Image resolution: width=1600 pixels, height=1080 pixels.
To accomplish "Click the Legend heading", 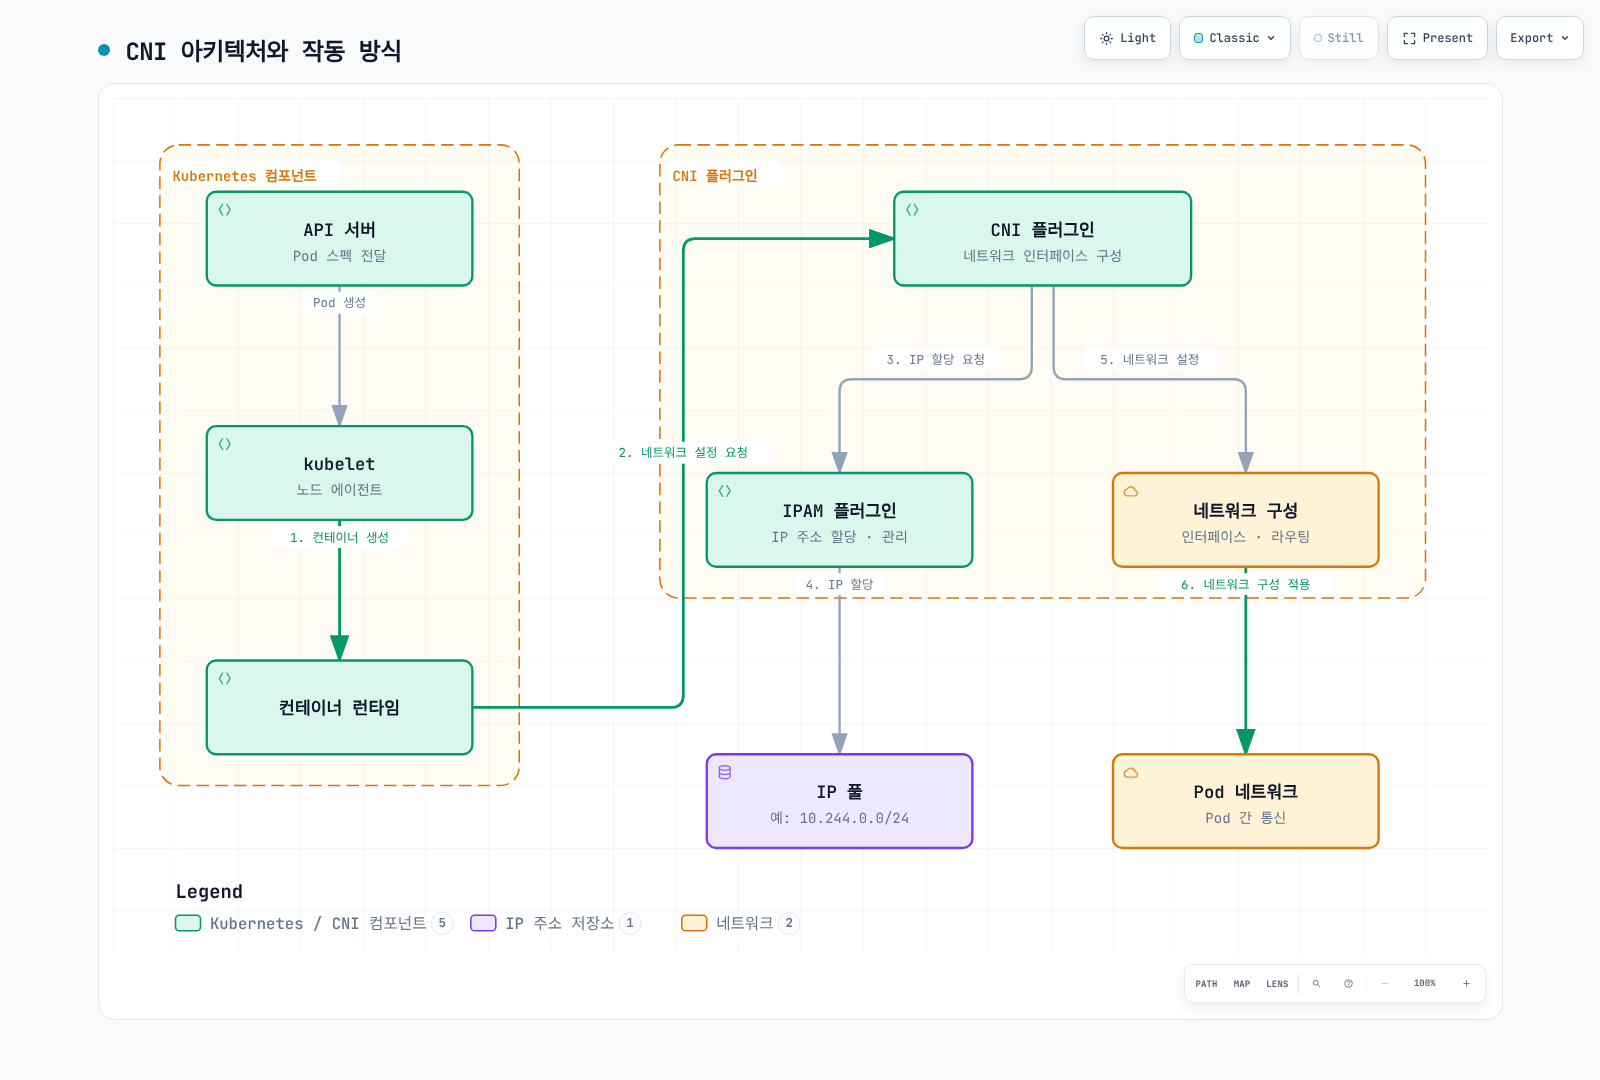I will pos(209,891).
